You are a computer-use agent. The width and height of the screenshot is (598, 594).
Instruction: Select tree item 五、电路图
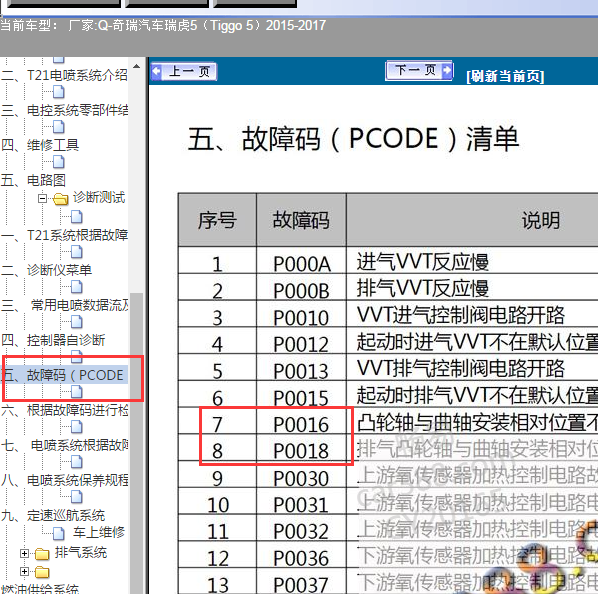(33, 180)
